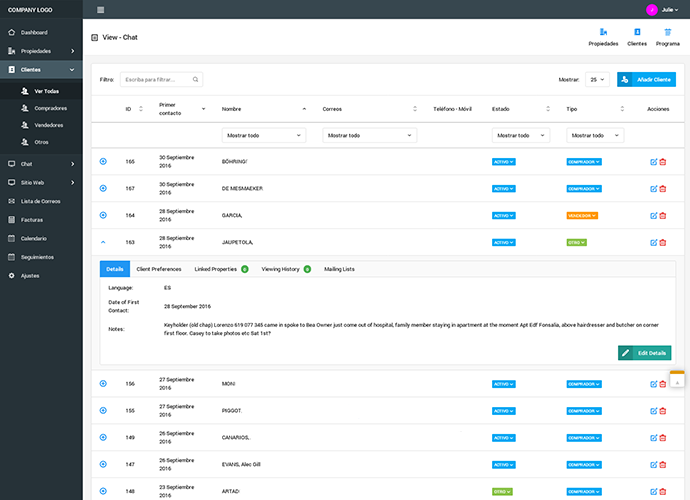Expand Propiedades in the sidebar
This screenshot has height=500, width=690.
click(x=41, y=51)
